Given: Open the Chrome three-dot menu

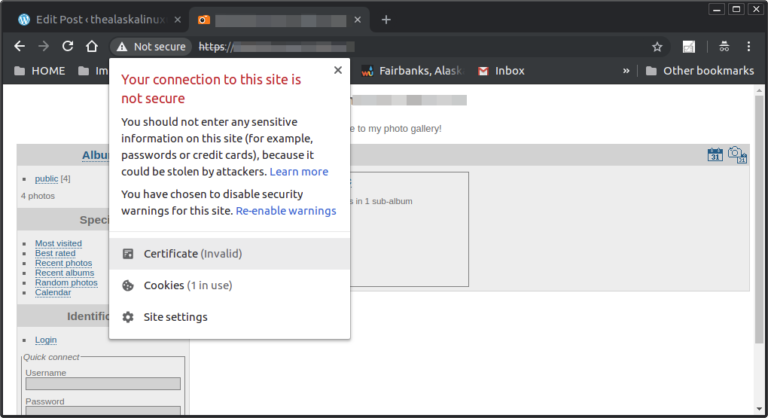Looking at the screenshot, I should click(748, 46).
